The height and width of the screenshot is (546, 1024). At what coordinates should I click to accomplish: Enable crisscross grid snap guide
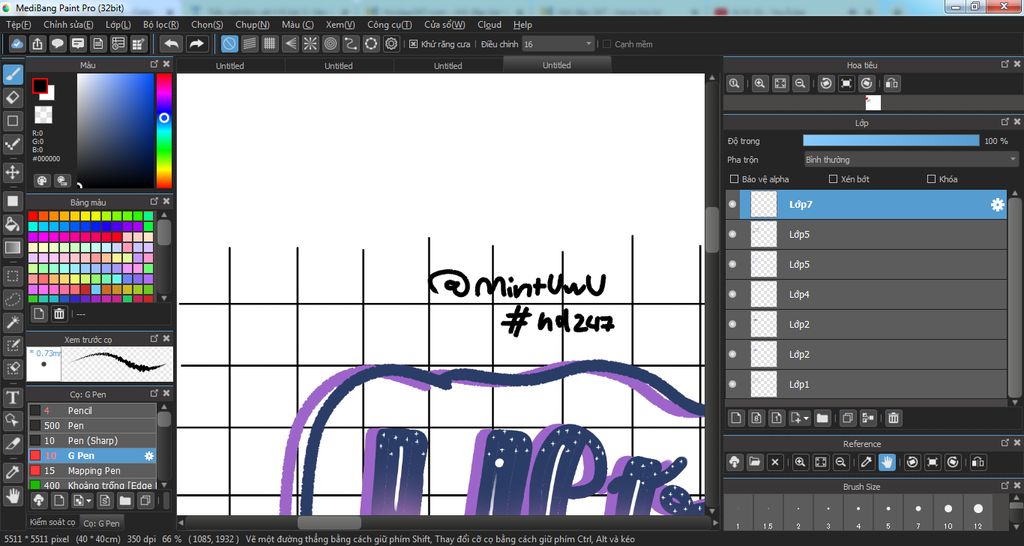pyautogui.click(x=270, y=44)
